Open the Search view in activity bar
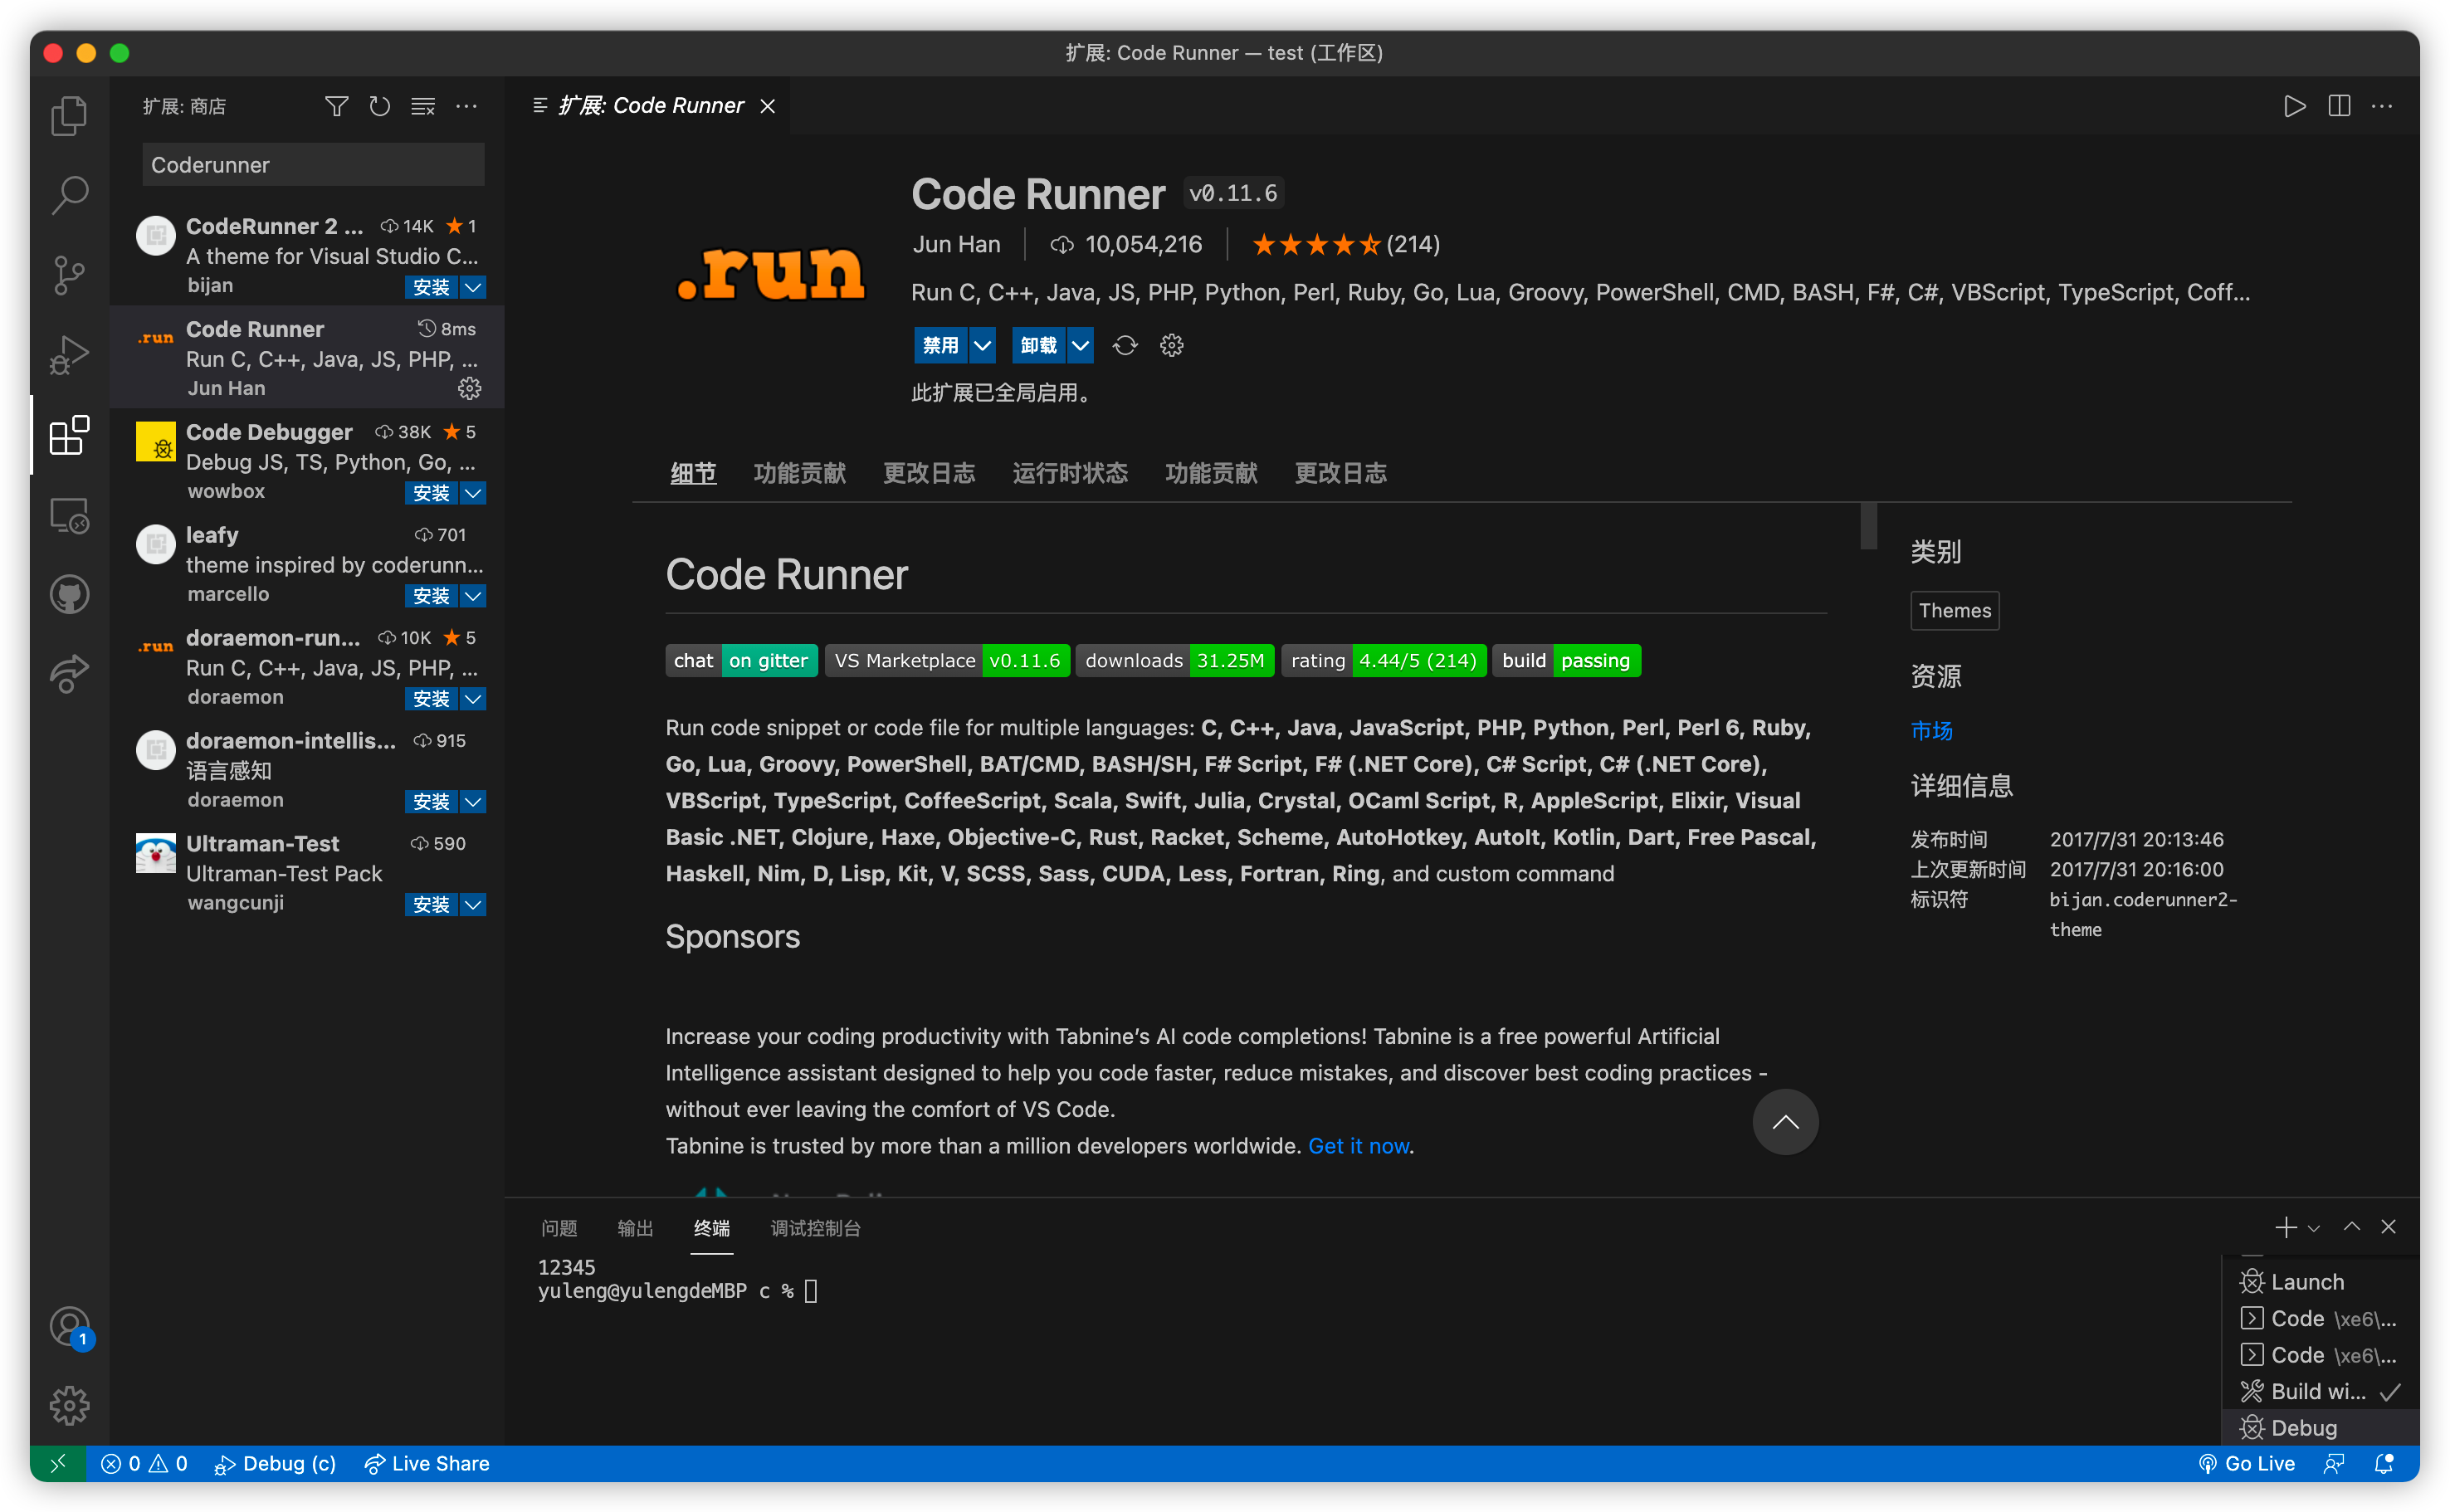The image size is (2450, 1512). [69, 195]
